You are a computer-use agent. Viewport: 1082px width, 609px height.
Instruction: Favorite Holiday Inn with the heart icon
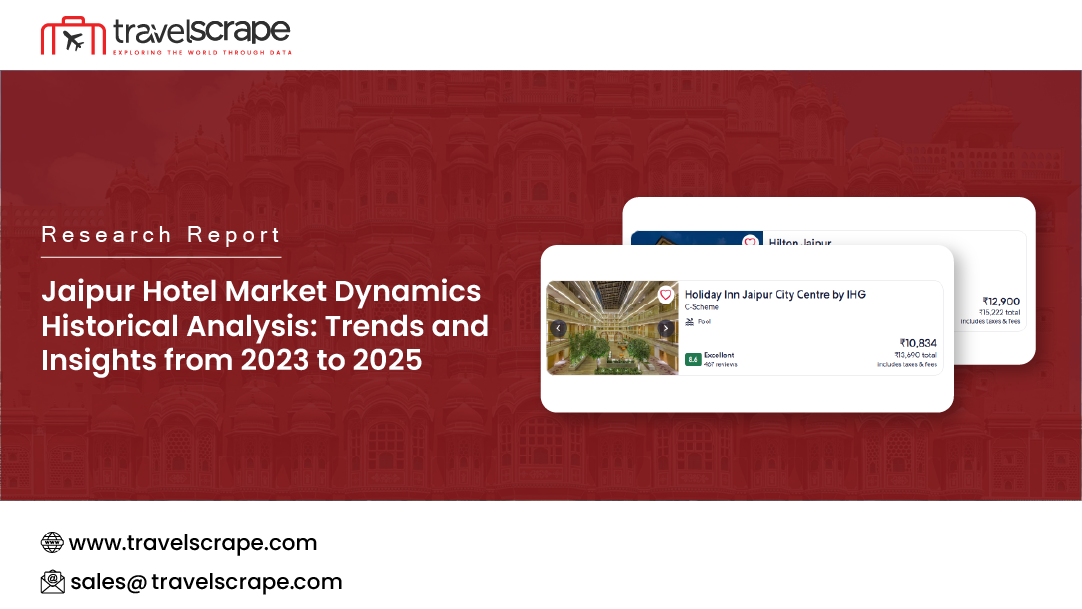(x=665, y=295)
